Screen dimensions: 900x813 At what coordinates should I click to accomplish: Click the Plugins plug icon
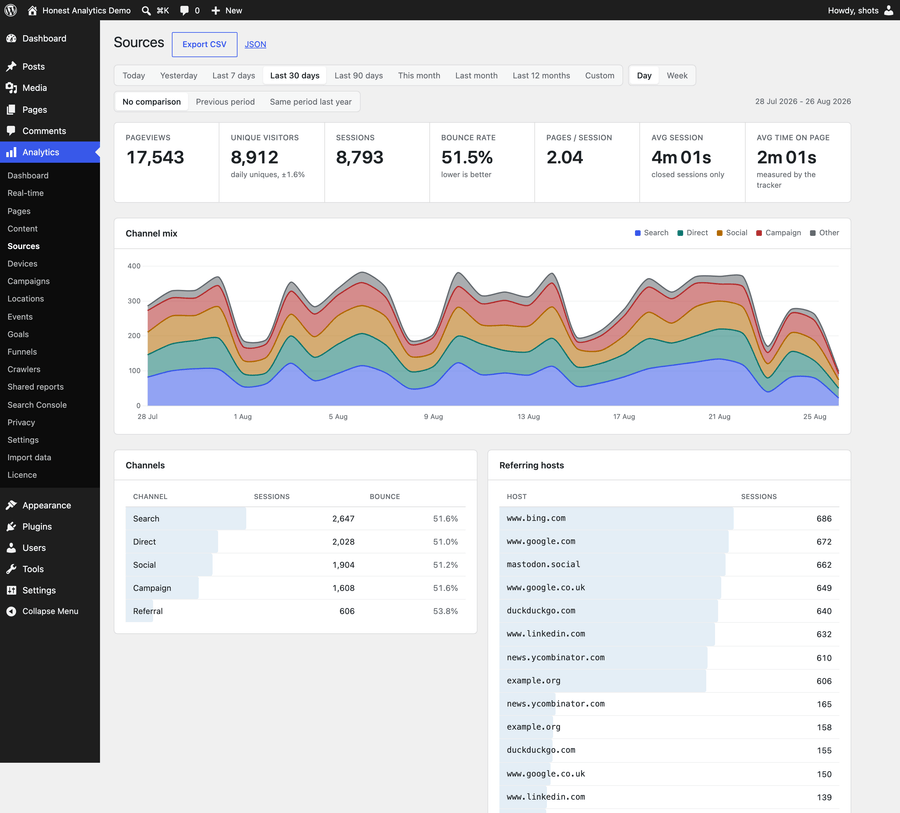coord(11,526)
